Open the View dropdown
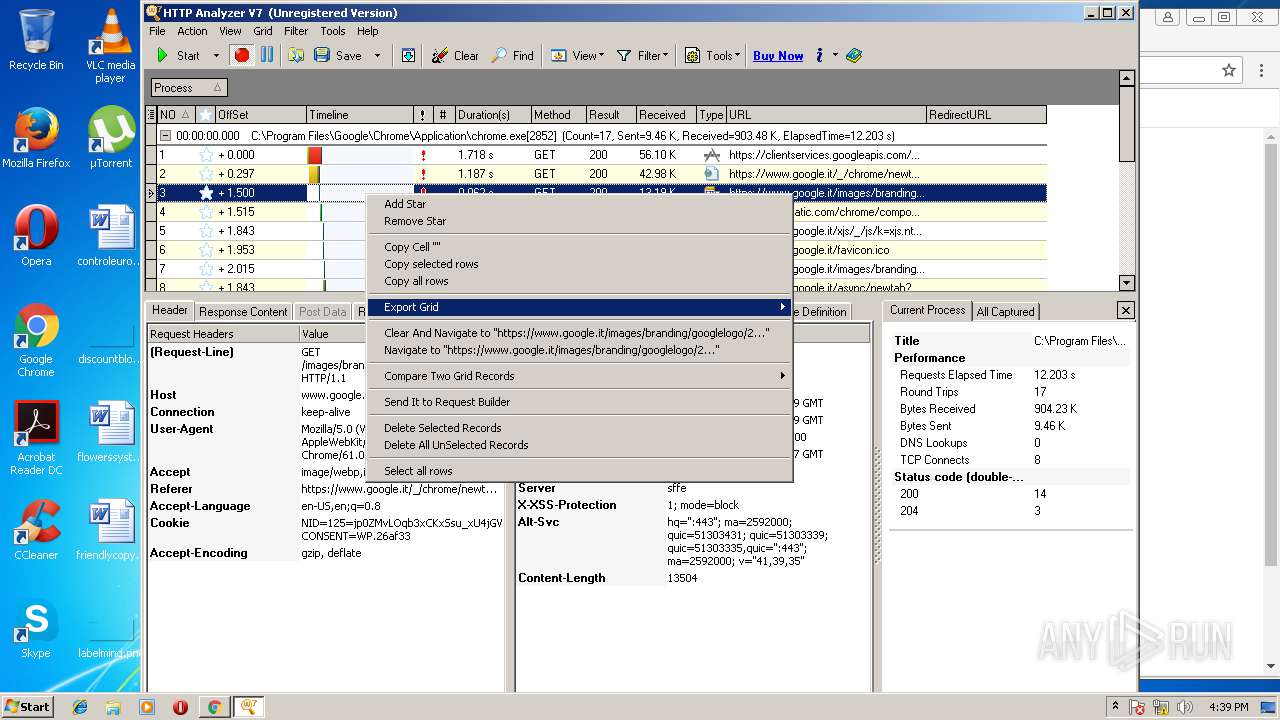 [x=577, y=56]
